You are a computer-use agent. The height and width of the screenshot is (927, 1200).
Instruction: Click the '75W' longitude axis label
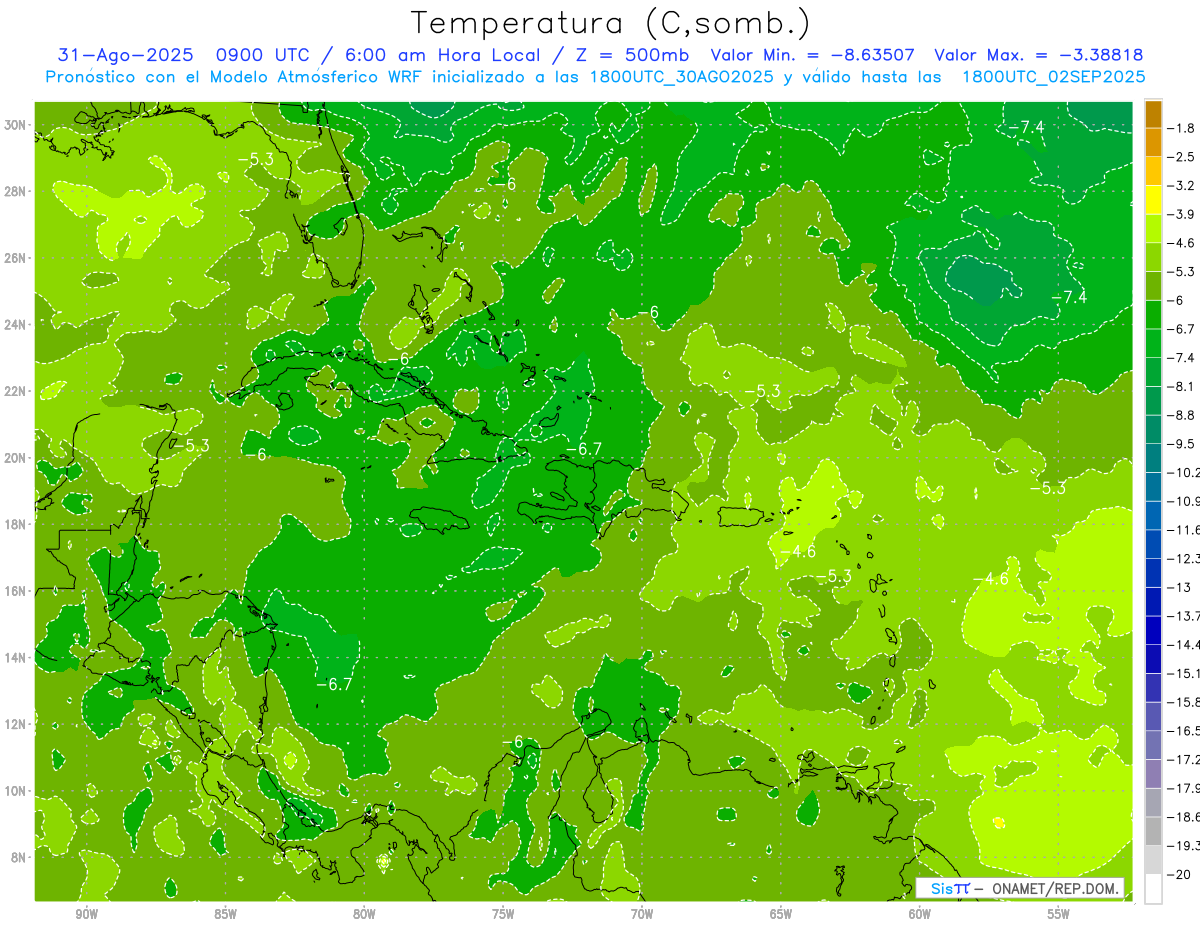[x=503, y=914]
